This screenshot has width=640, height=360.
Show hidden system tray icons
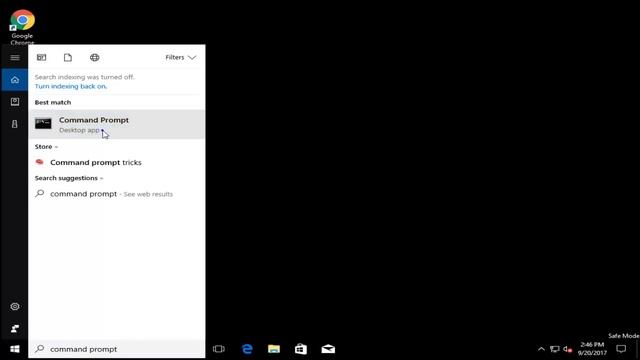pyautogui.click(x=541, y=349)
